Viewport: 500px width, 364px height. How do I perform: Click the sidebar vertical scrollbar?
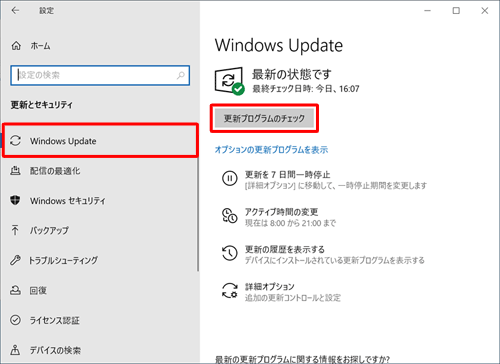pos(198,213)
